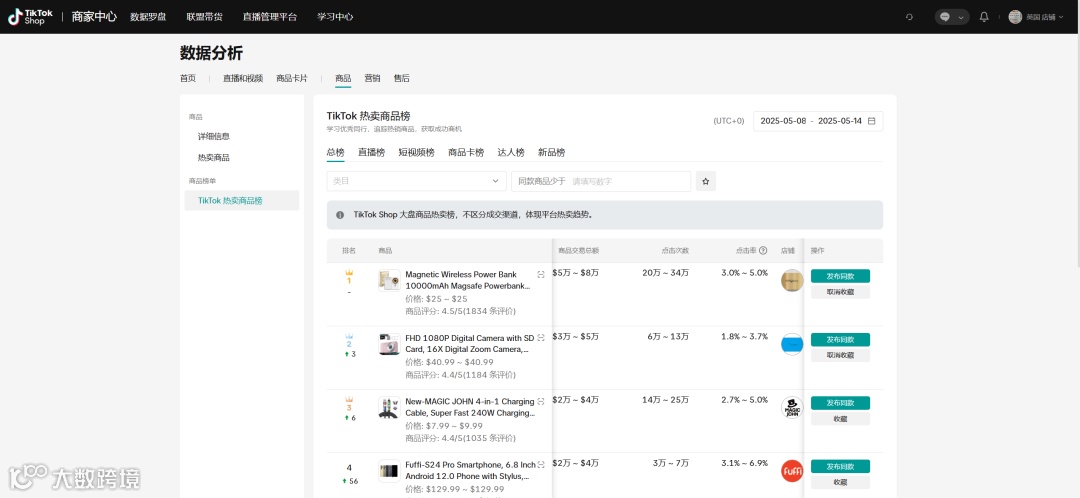Open 联盟带货 in top navigation

coord(205,17)
